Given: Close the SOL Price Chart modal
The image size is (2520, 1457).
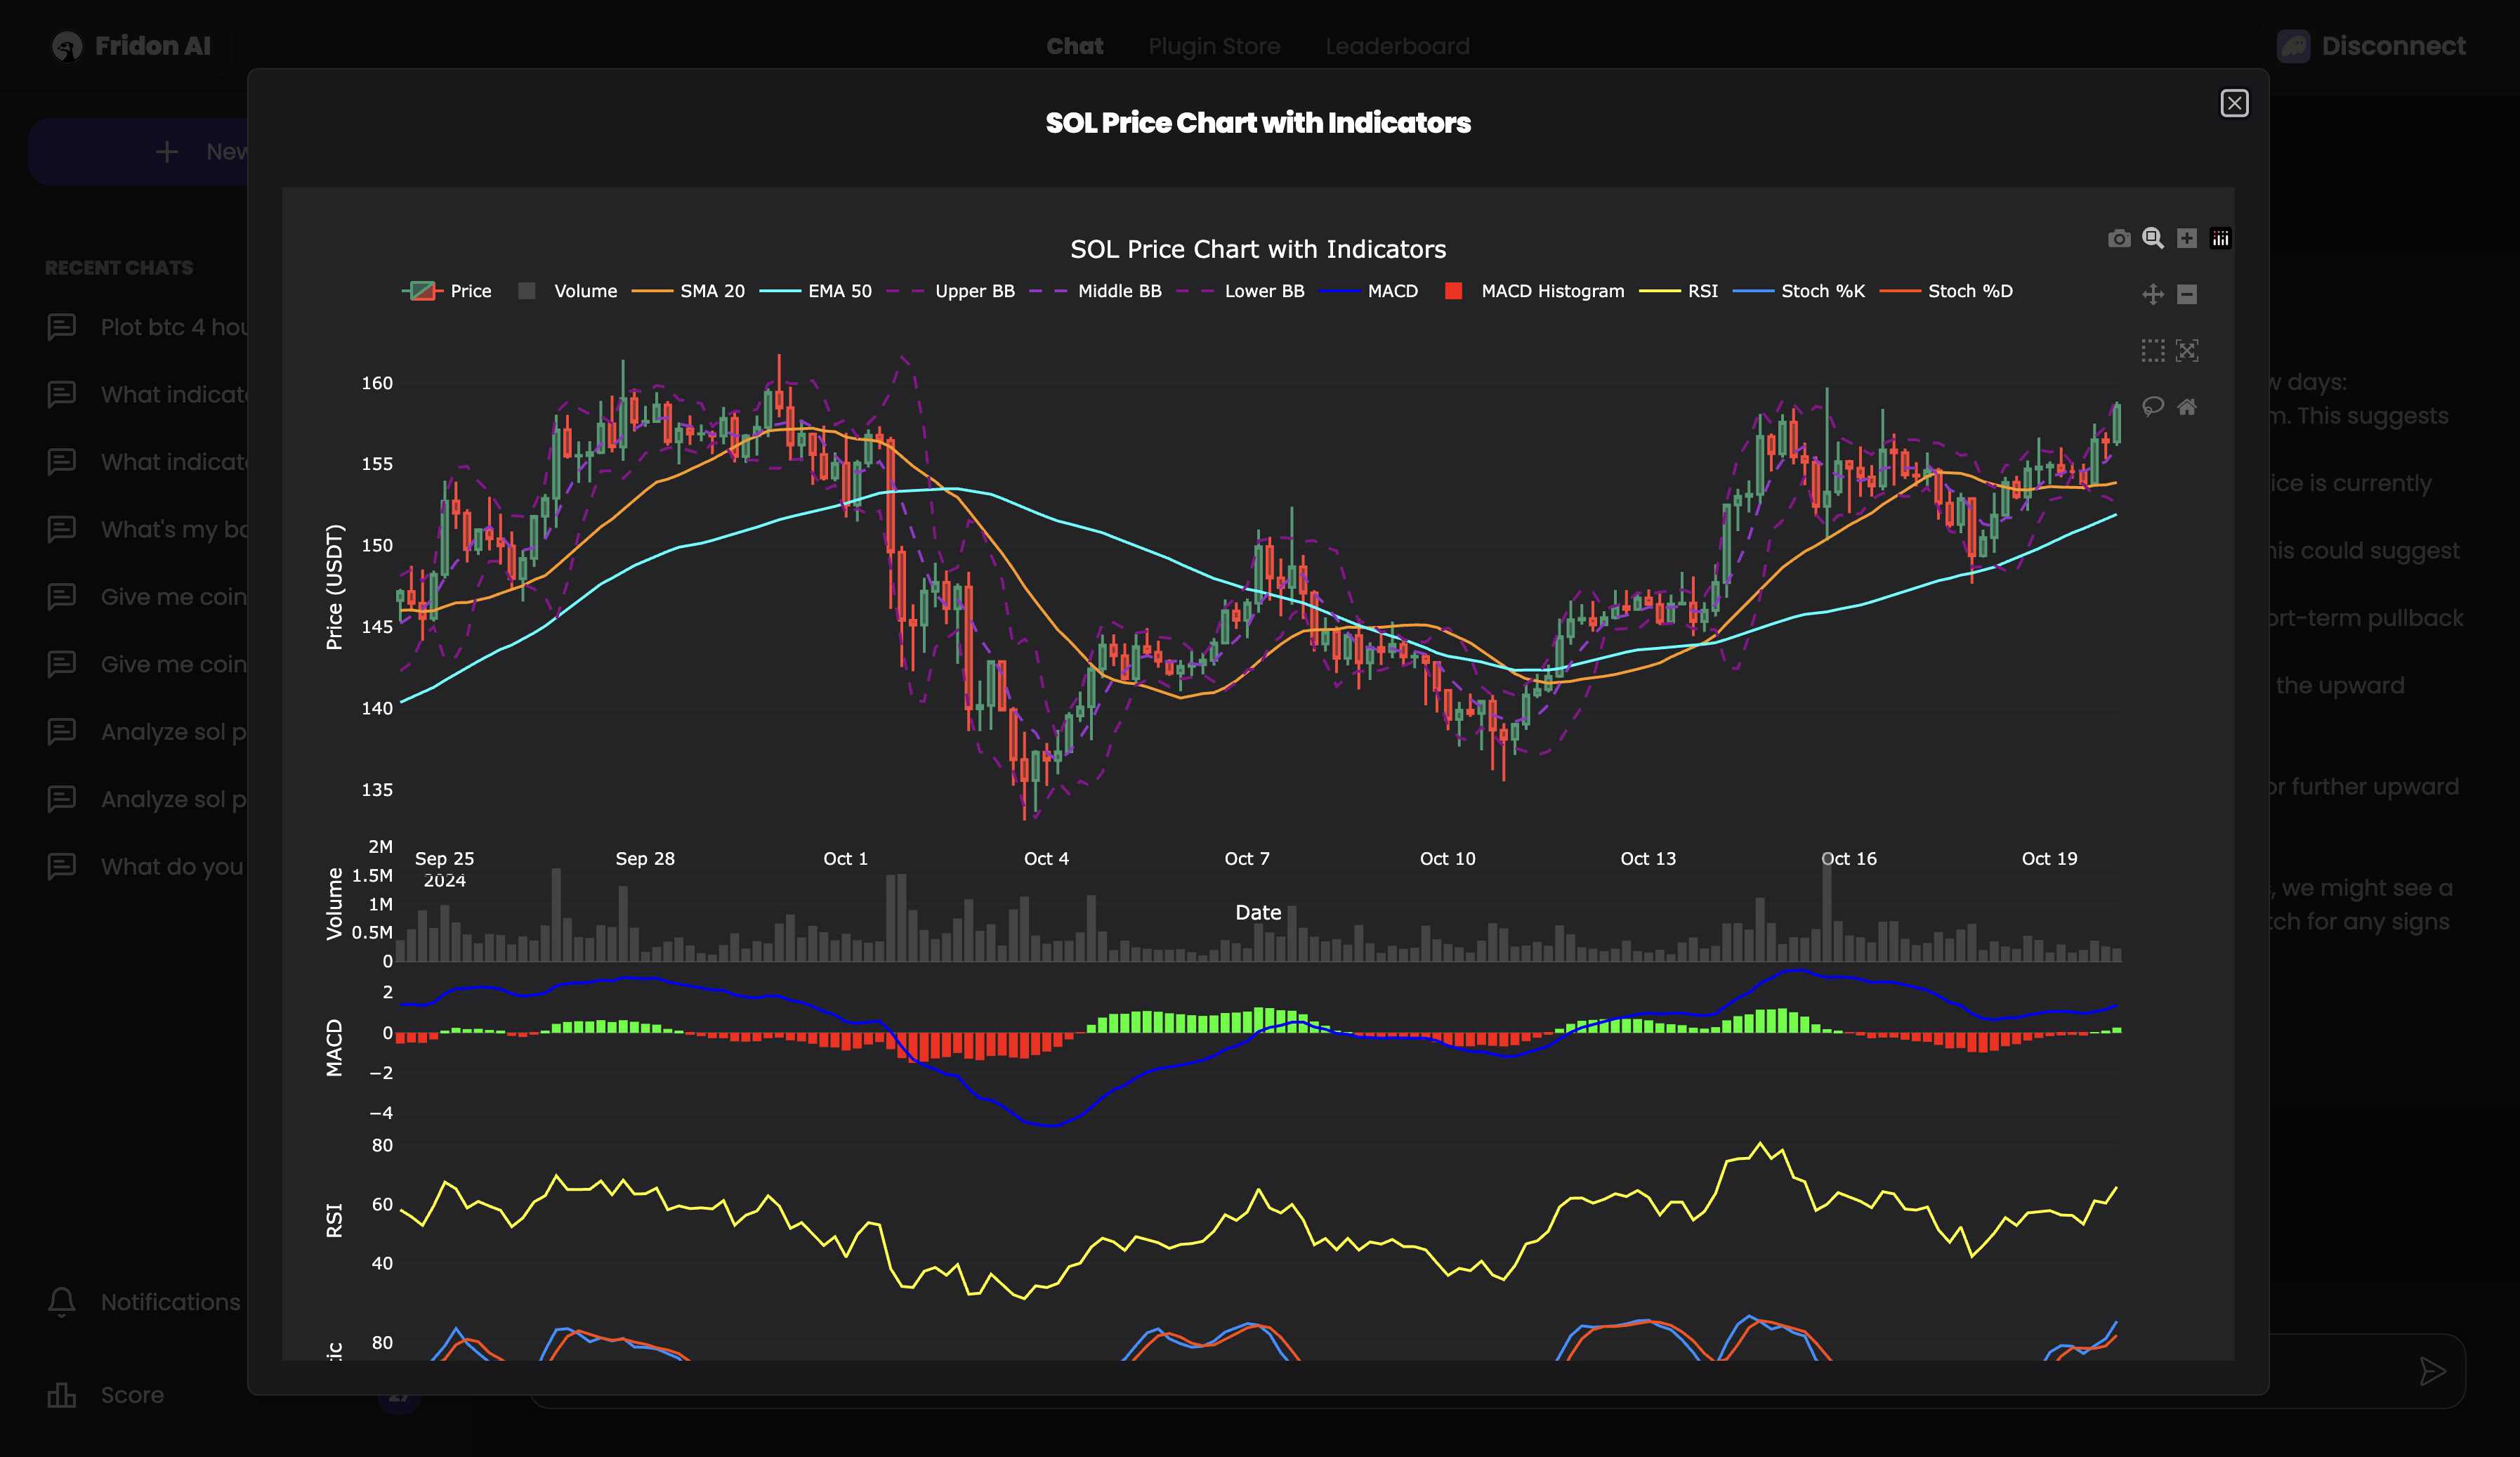Looking at the screenshot, I should click(2234, 104).
